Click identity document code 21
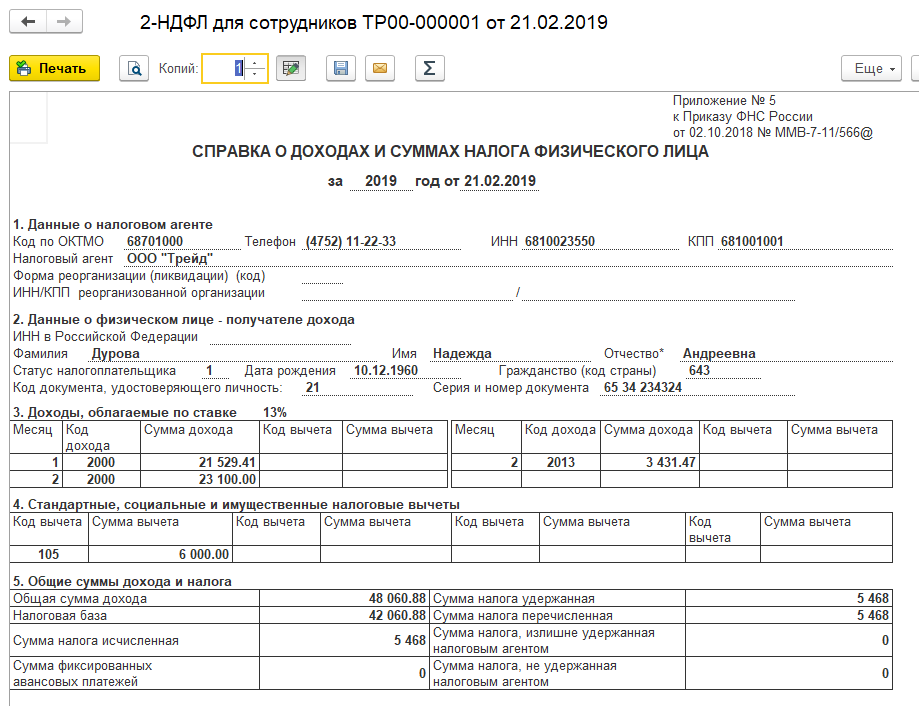 coord(312,388)
